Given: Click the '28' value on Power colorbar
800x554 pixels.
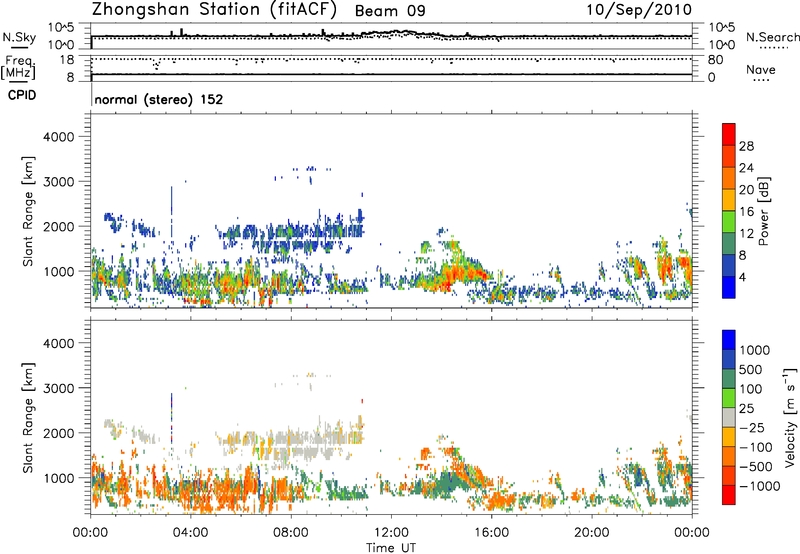Looking at the screenshot, I should tap(746, 146).
